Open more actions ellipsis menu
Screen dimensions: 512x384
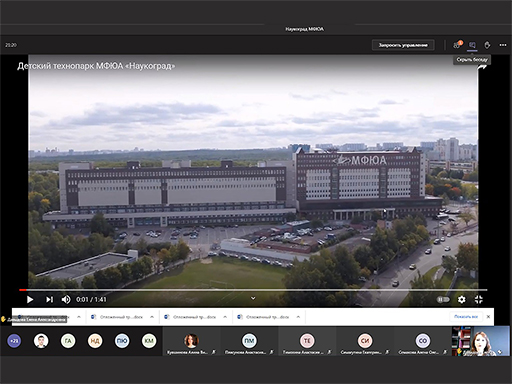tap(503, 45)
